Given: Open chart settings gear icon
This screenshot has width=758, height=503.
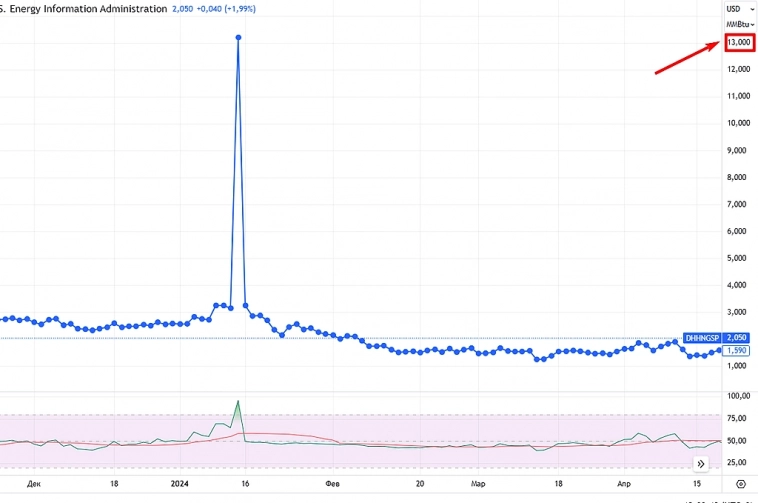Looking at the screenshot, I should click(741, 483).
